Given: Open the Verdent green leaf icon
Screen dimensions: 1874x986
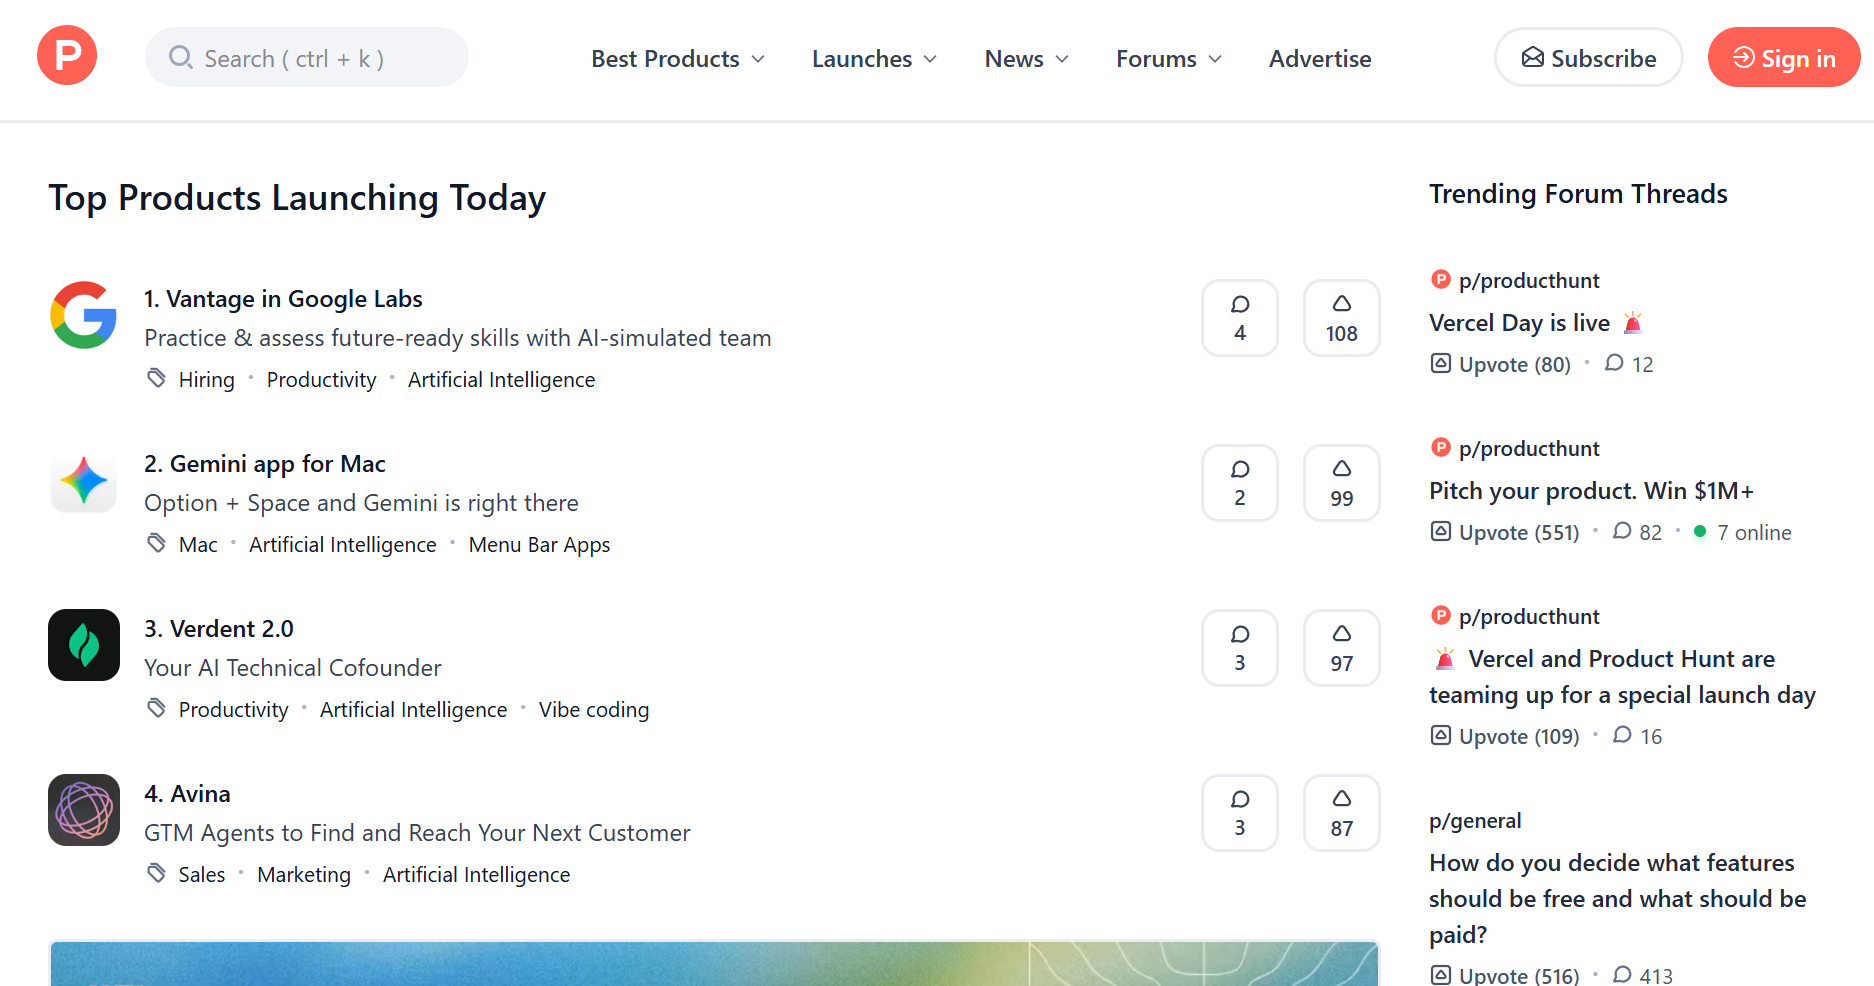Looking at the screenshot, I should tap(84, 645).
